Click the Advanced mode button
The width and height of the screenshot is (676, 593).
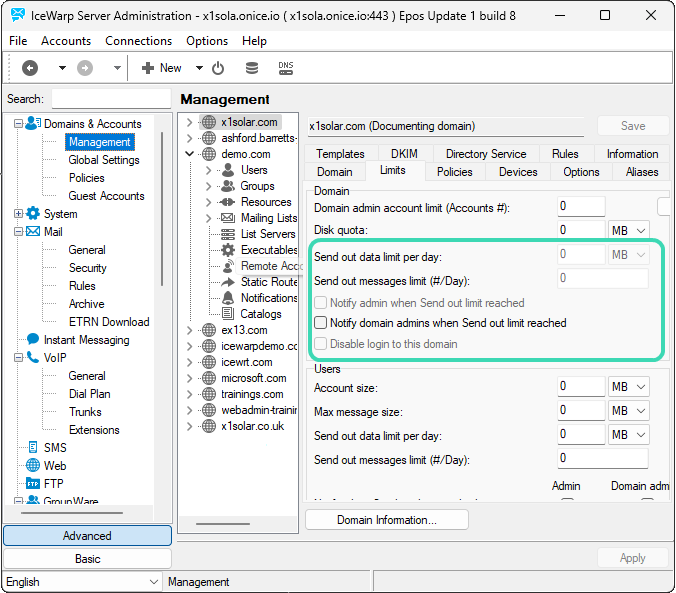click(88, 536)
